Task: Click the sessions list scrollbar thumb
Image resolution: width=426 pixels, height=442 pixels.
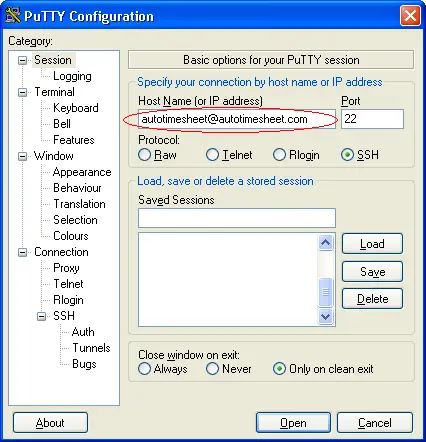Action: pos(325,292)
